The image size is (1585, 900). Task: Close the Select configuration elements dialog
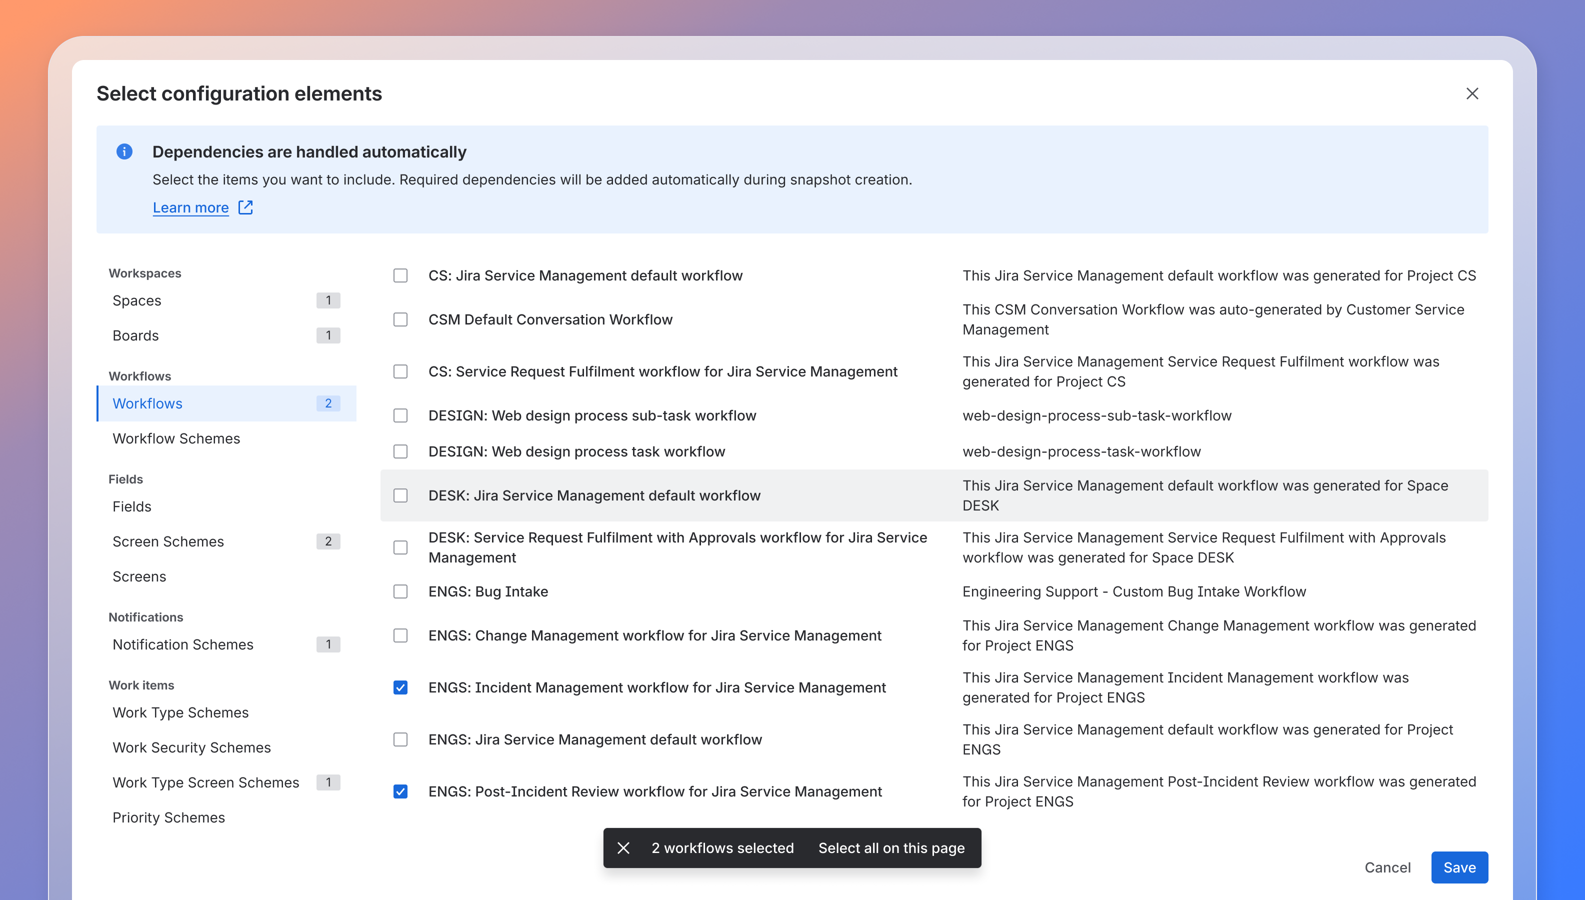[x=1472, y=94]
